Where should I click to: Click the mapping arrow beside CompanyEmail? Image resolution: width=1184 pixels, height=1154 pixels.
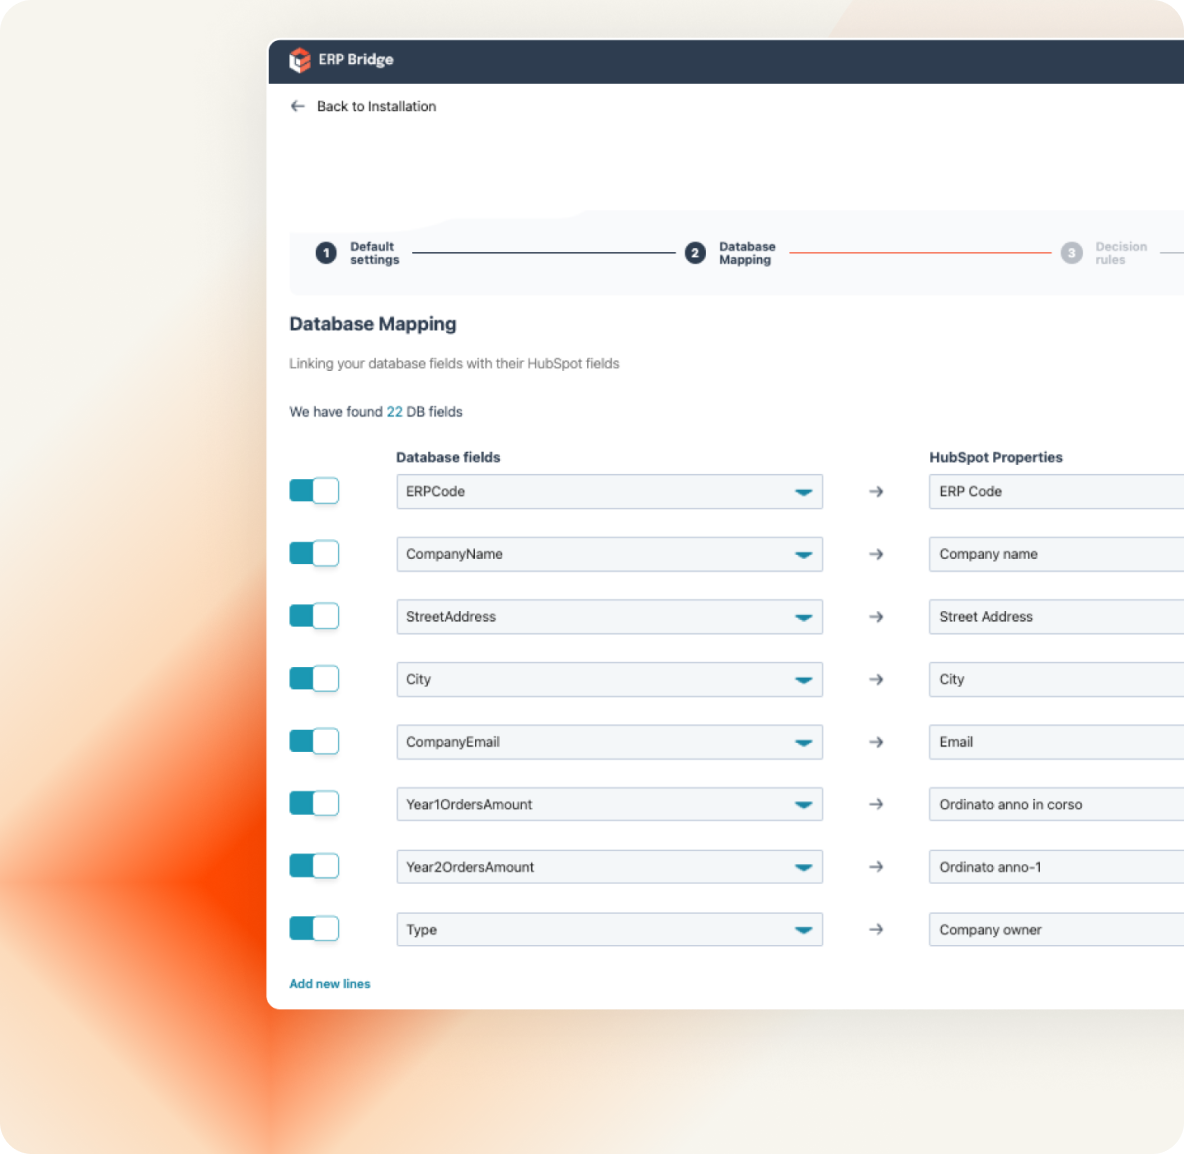(876, 742)
